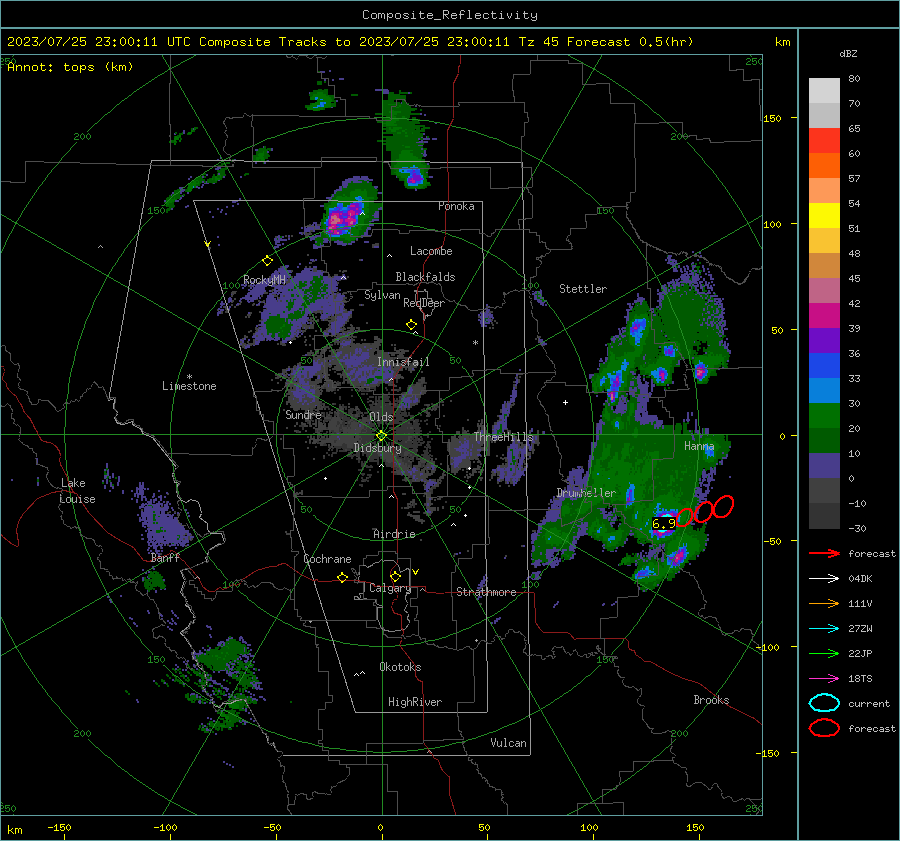Click the Limestone label
900x841 pixels.
tap(189, 386)
